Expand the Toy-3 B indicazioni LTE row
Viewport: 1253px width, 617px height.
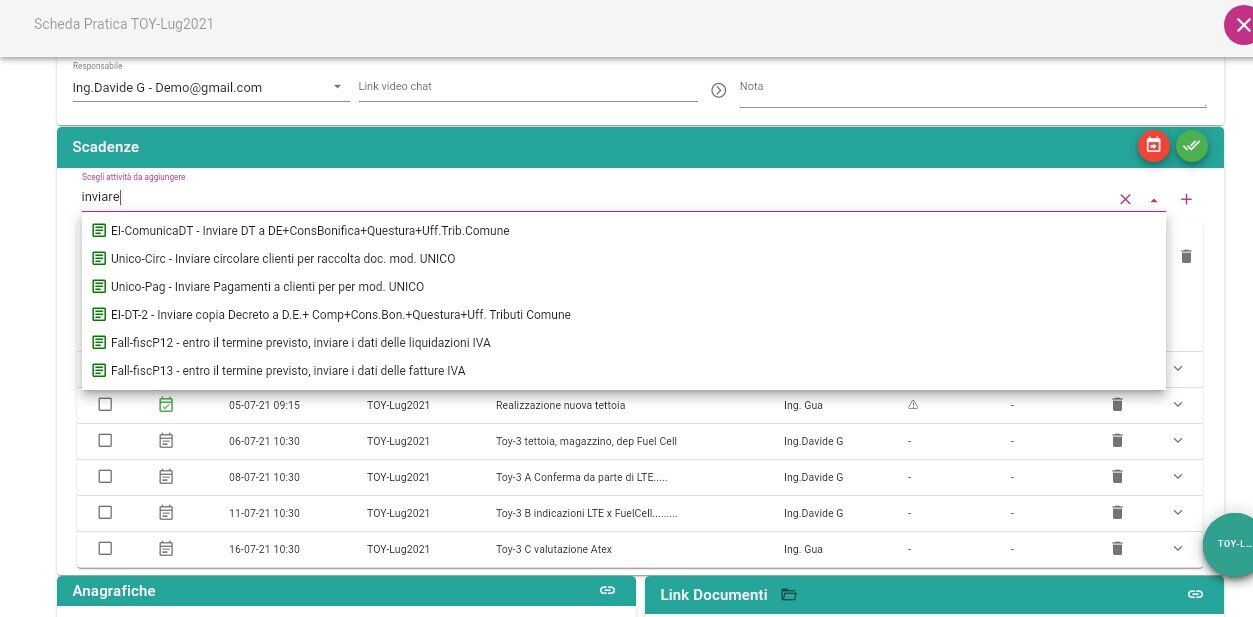pyautogui.click(x=1178, y=512)
